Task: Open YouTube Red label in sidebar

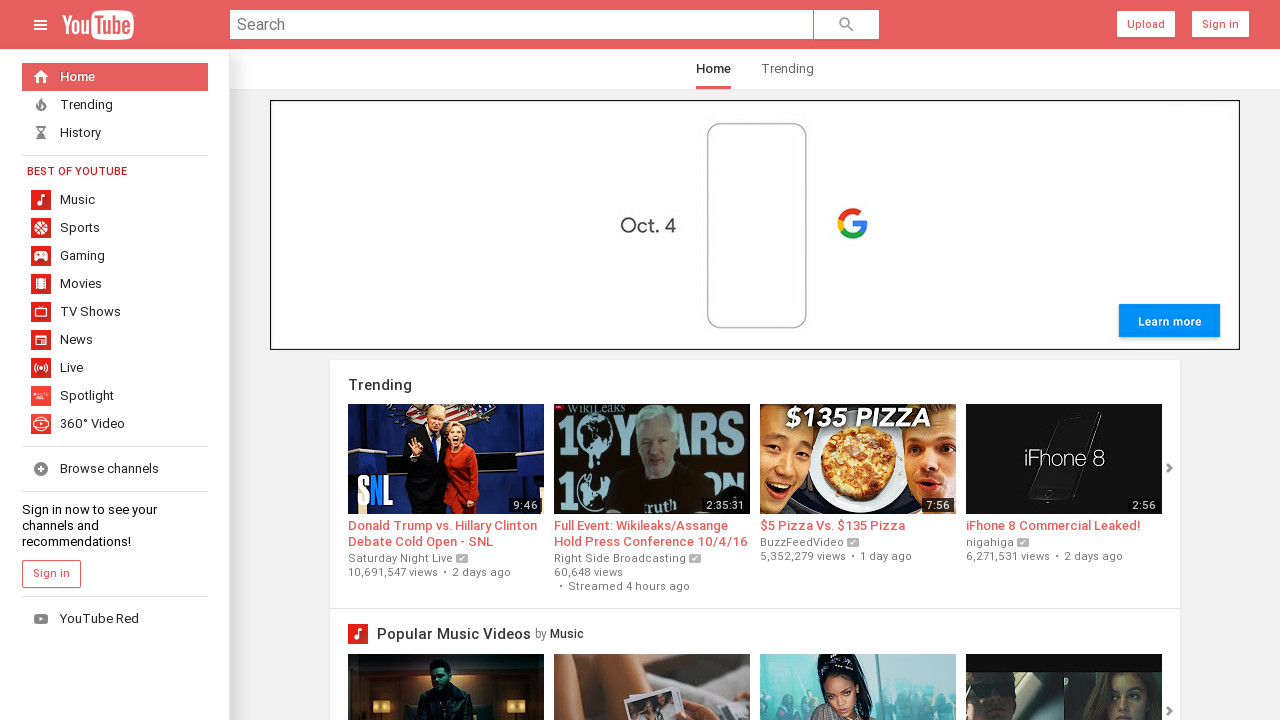Action: tap(99, 619)
